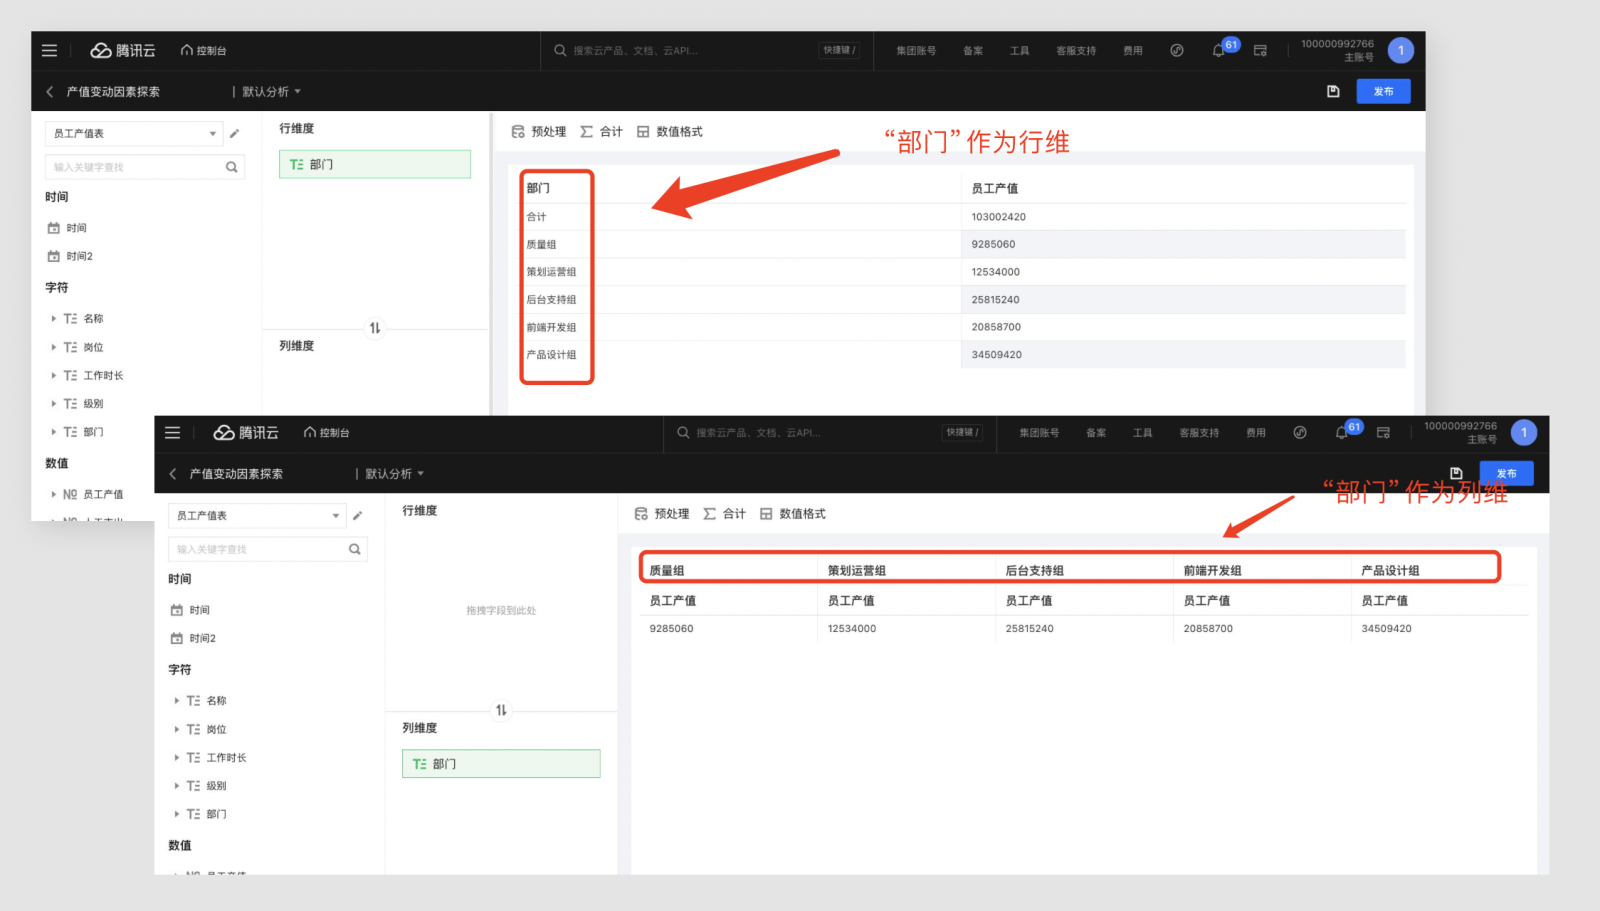Image resolution: width=1600 pixels, height=911 pixels.
Task: Open 默认分析 dropdown in the back window
Action: [x=271, y=92]
